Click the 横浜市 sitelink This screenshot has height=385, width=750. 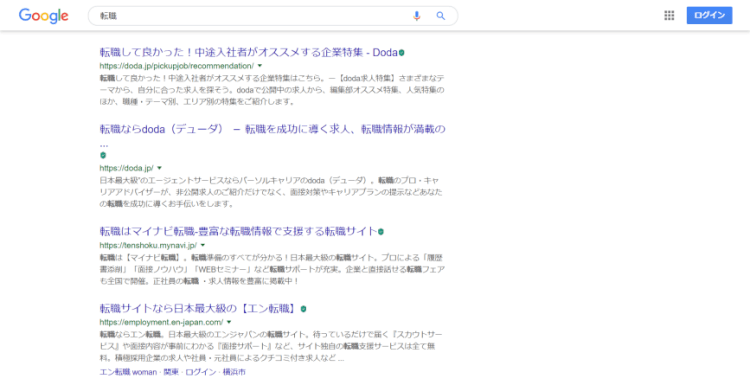pyautogui.click(x=234, y=372)
